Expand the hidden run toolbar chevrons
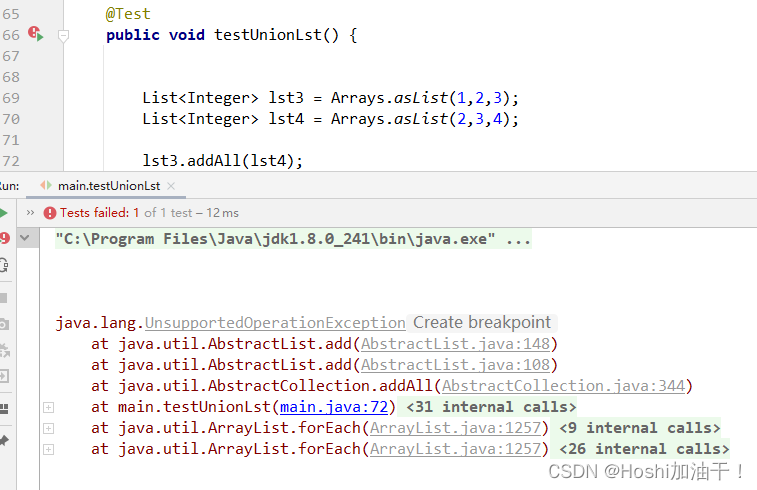This screenshot has width=757, height=490. (x=30, y=212)
